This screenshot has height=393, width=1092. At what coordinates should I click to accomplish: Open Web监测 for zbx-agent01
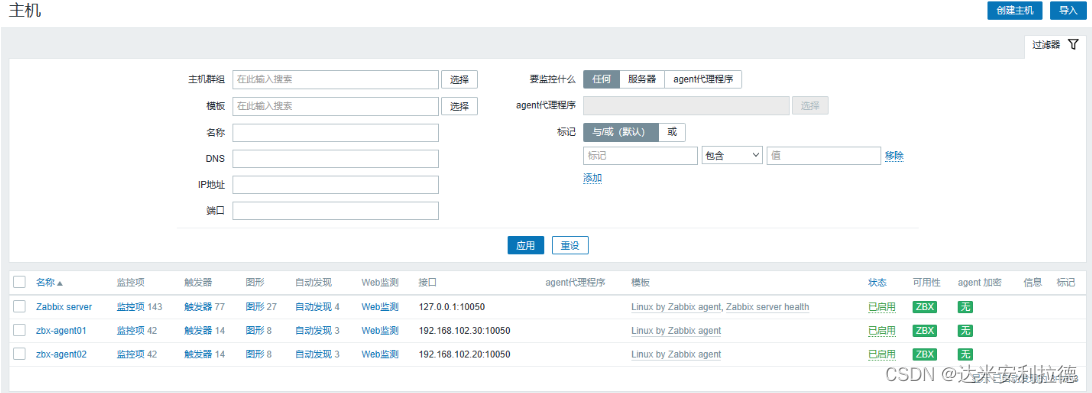pos(380,330)
